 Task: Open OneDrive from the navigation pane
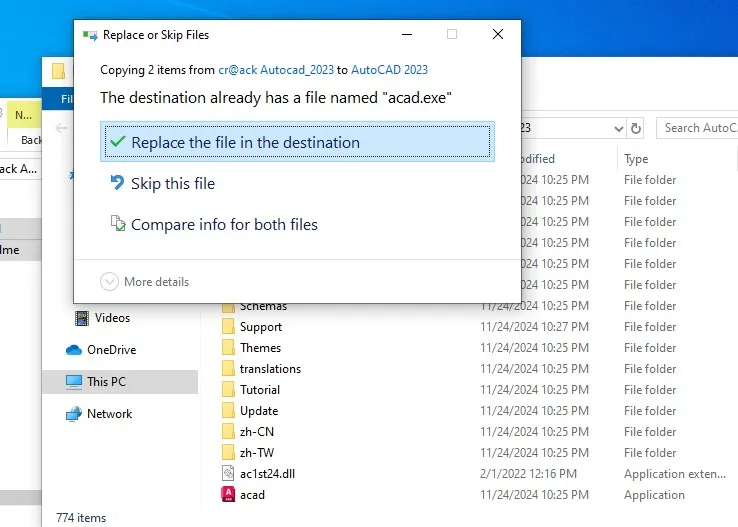[x=110, y=350]
